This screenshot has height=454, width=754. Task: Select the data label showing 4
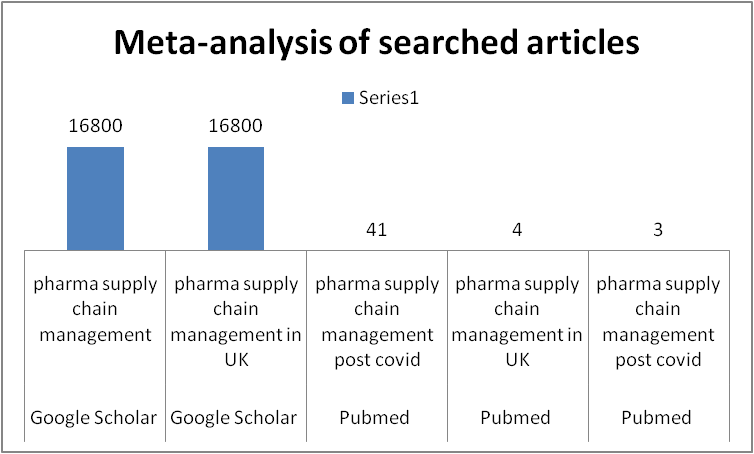coord(516,230)
